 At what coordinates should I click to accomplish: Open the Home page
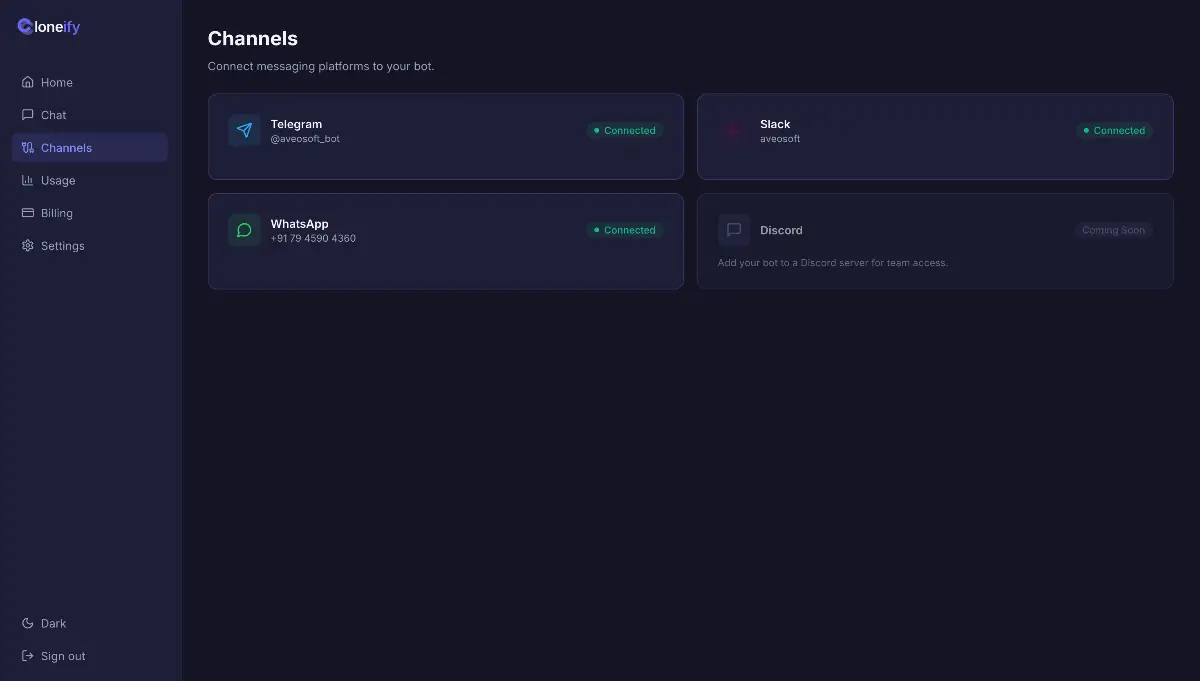(90, 82)
